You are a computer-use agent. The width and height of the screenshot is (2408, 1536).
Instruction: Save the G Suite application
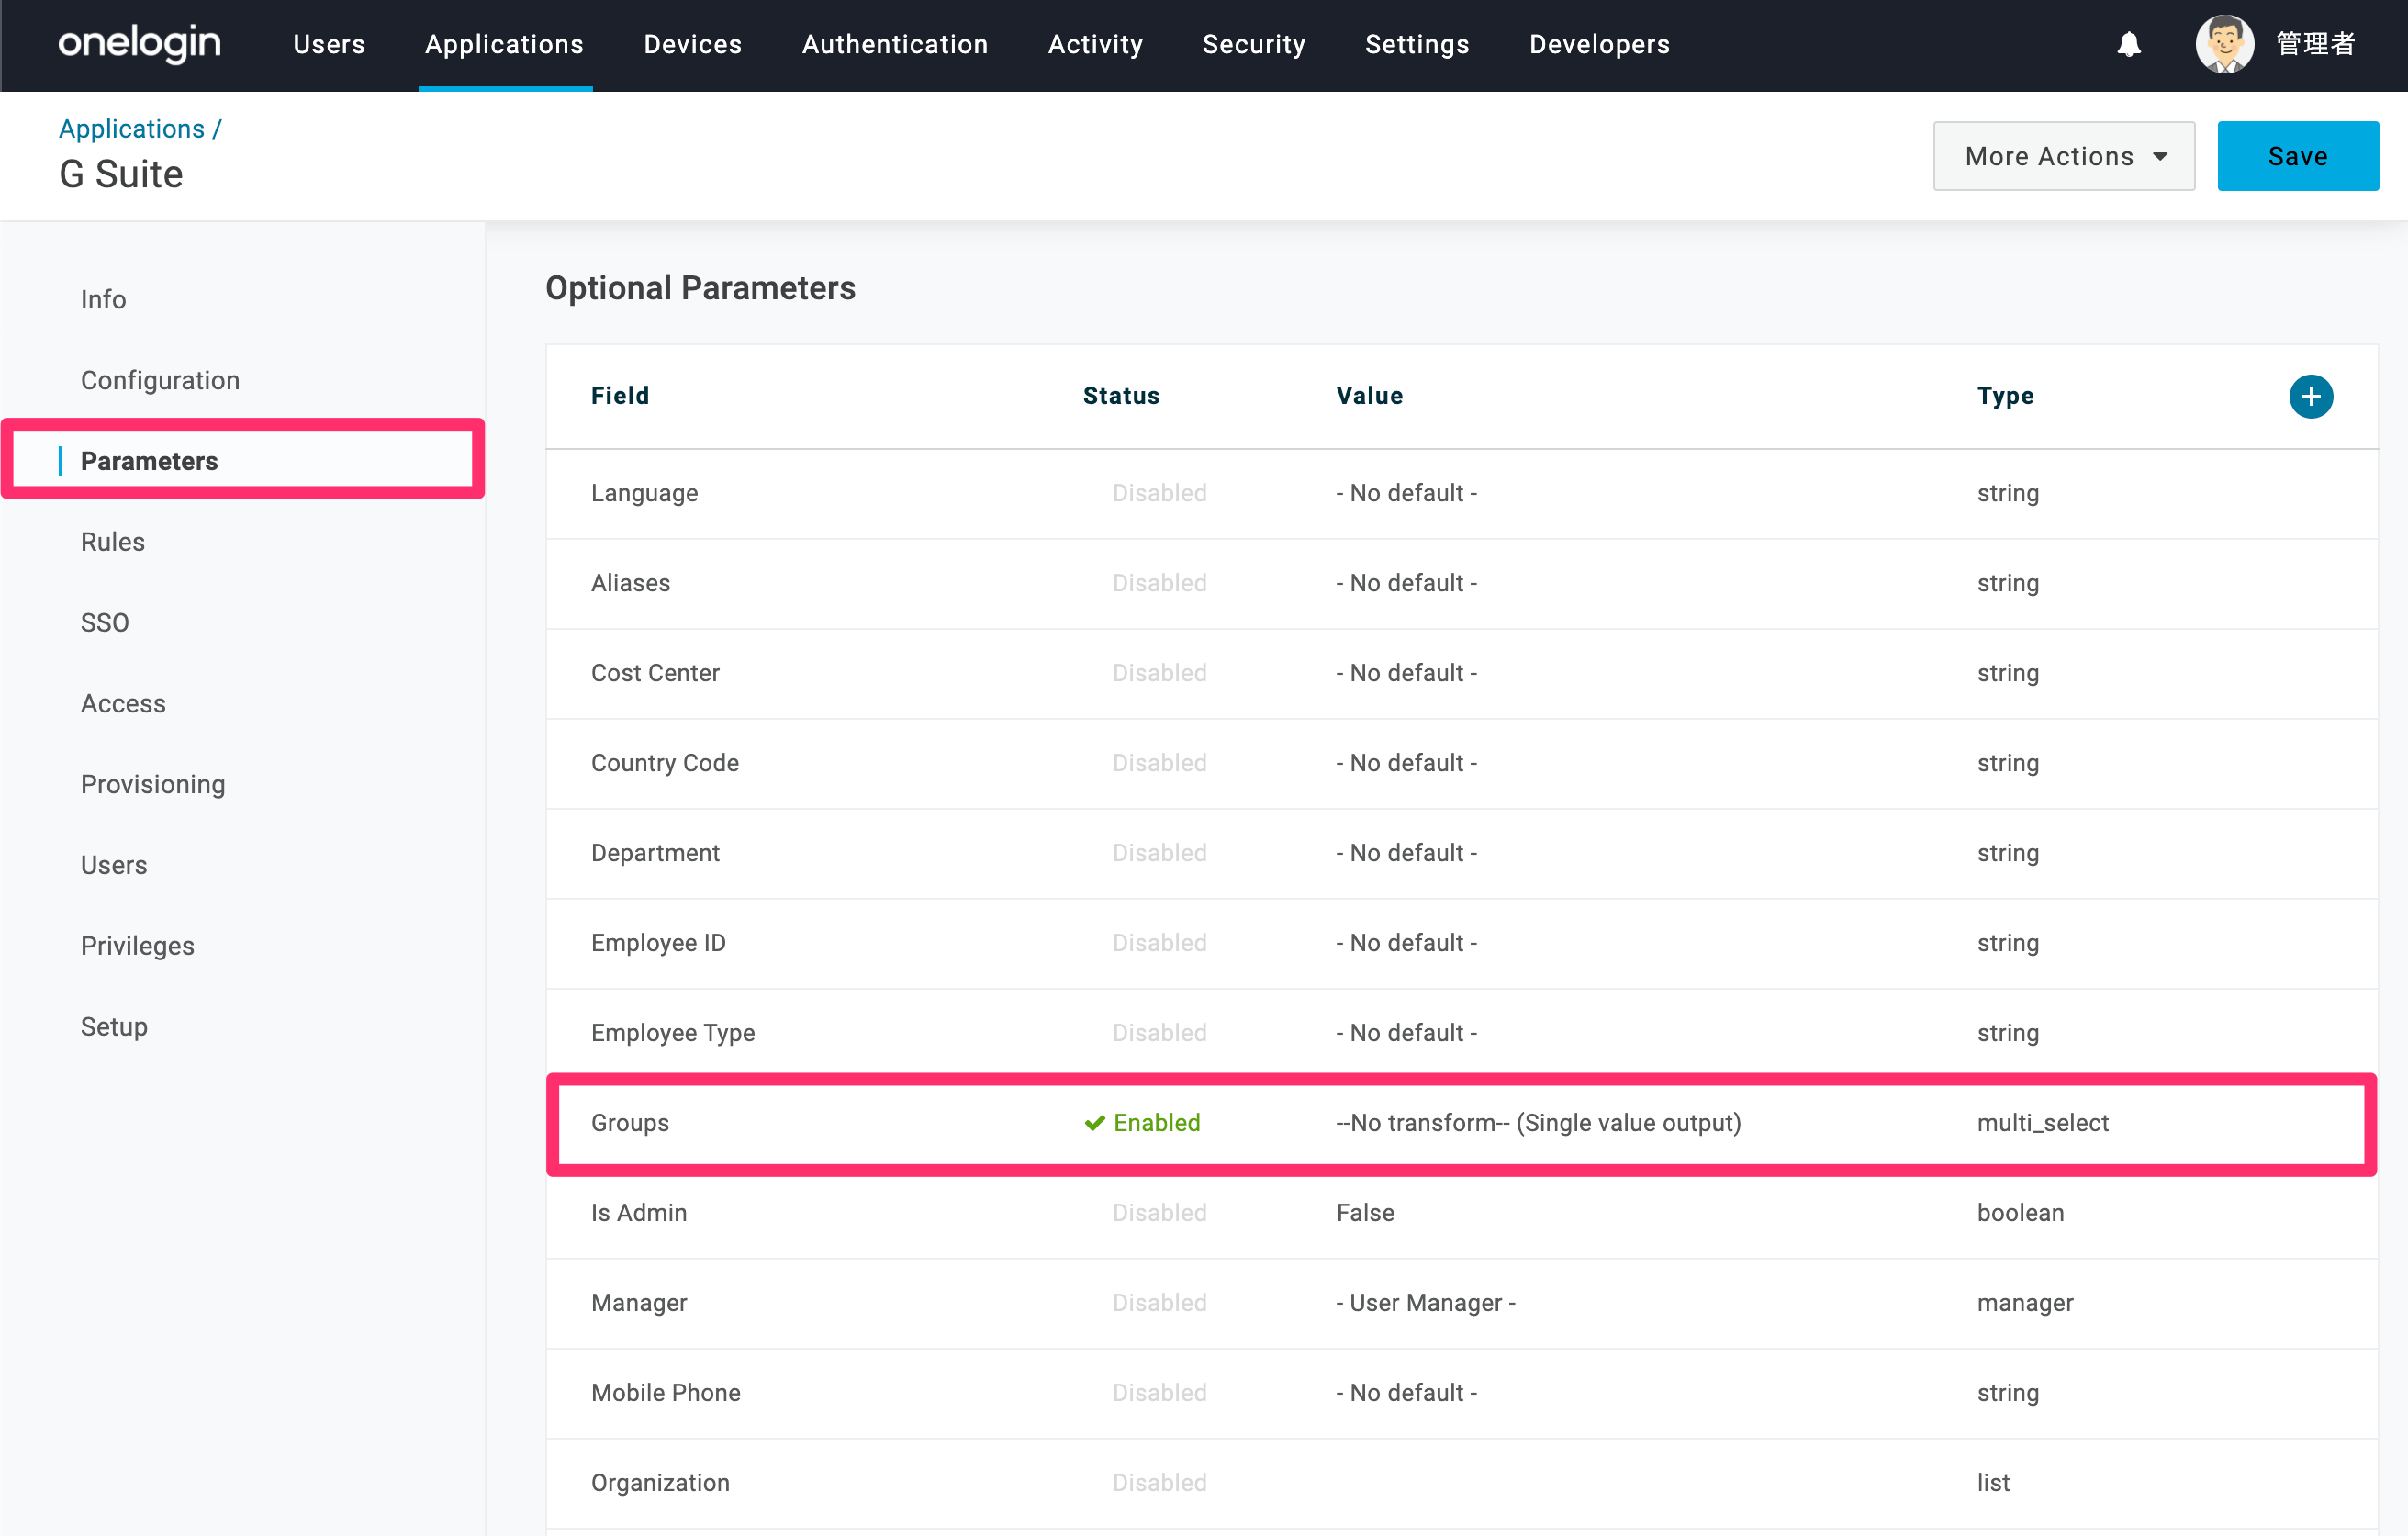[x=2297, y=156]
